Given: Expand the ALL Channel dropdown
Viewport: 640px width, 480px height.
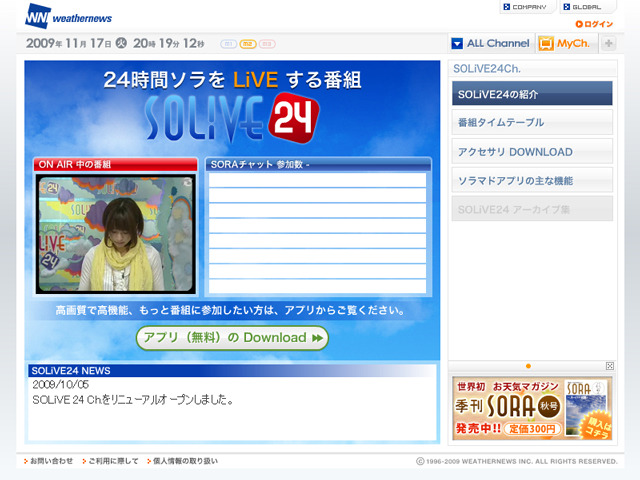Looking at the screenshot, I should pos(491,43).
